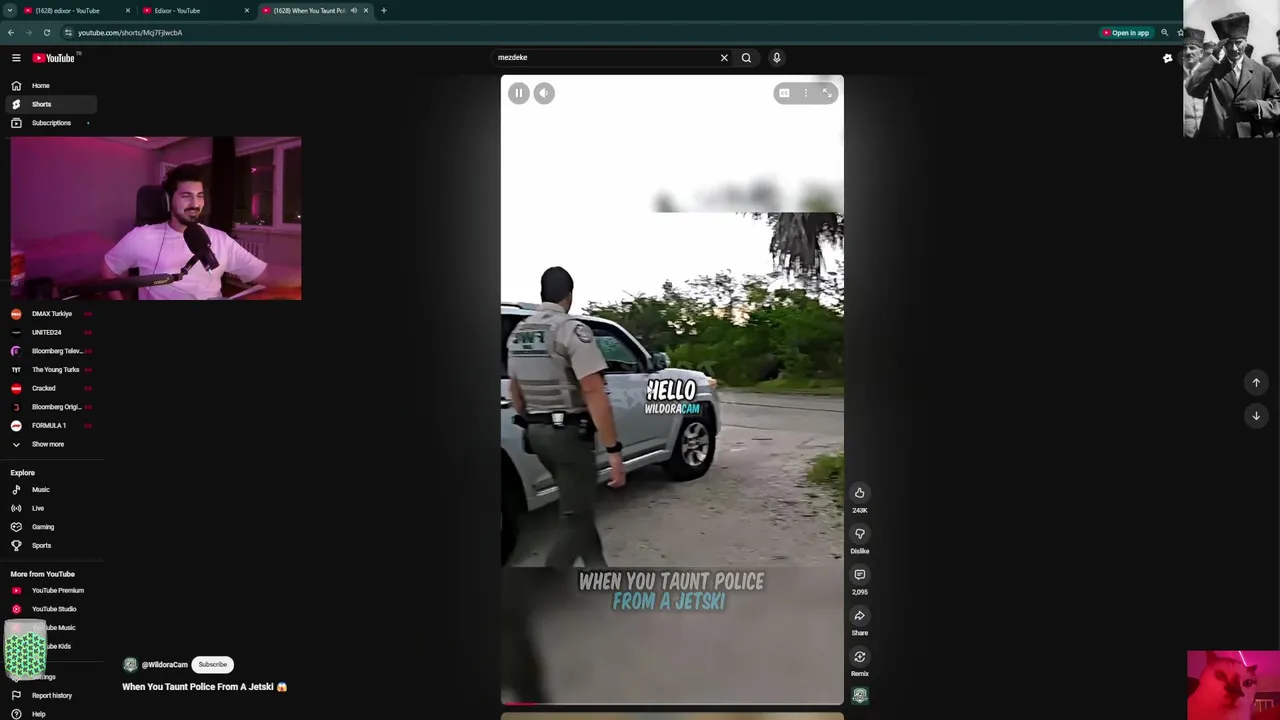The width and height of the screenshot is (1280, 720).
Task: Mute the Short's volume
Action: (x=544, y=93)
